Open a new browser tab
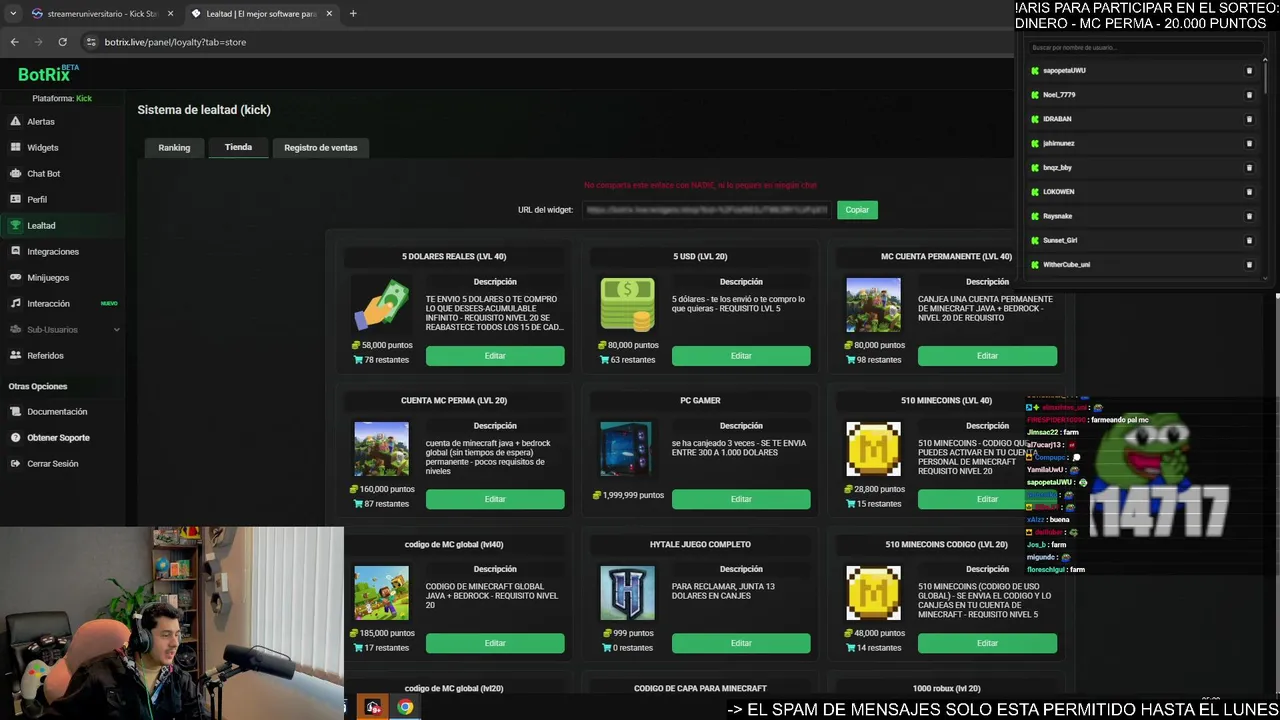Image resolution: width=1280 pixels, height=720 pixels. coord(353,14)
